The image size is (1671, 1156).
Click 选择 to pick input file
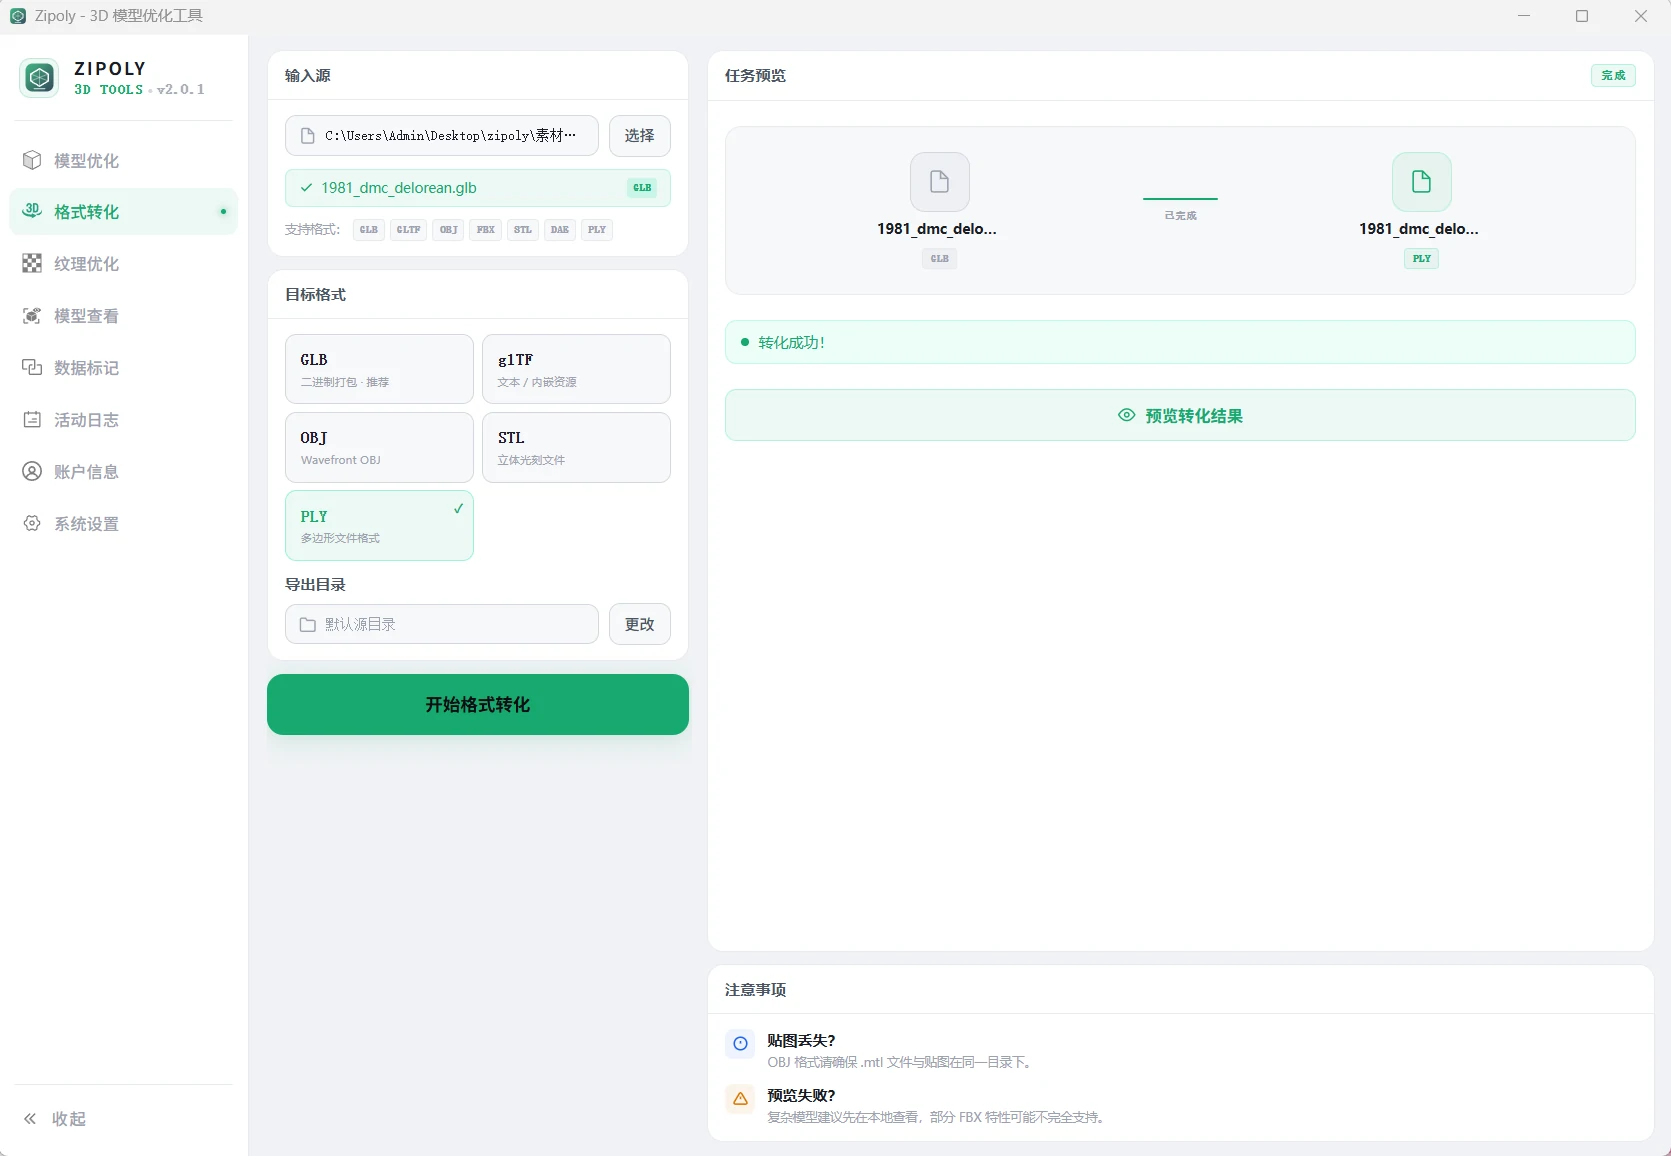click(x=640, y=136)
